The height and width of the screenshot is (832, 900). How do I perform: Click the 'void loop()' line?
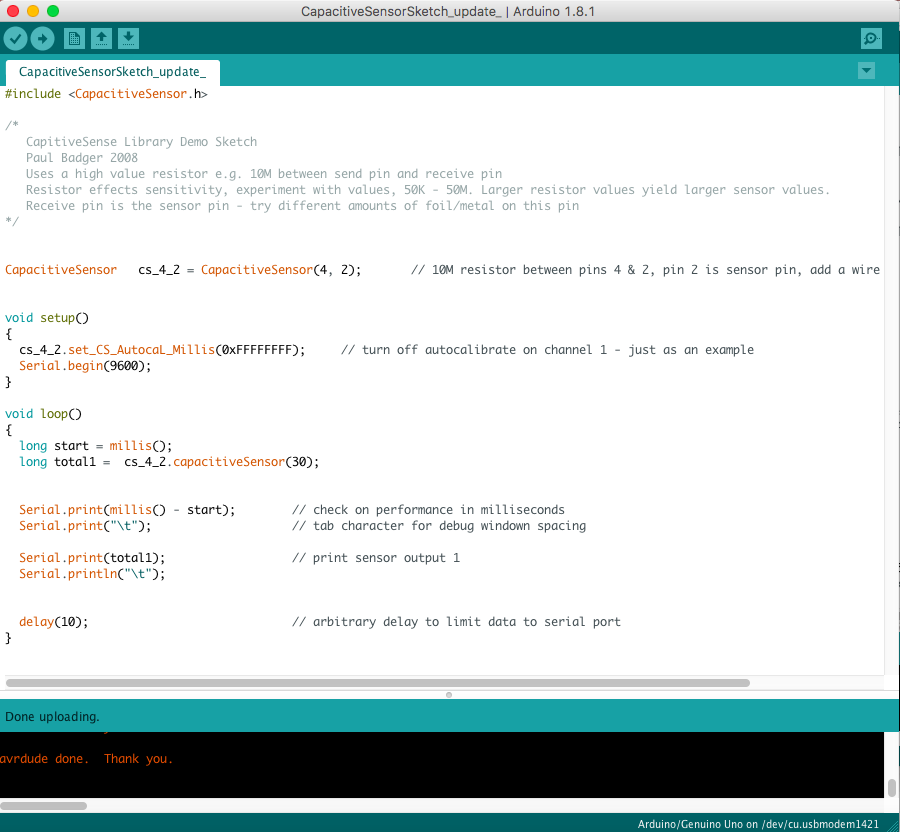pyautogui.click(x=44, y=414)
